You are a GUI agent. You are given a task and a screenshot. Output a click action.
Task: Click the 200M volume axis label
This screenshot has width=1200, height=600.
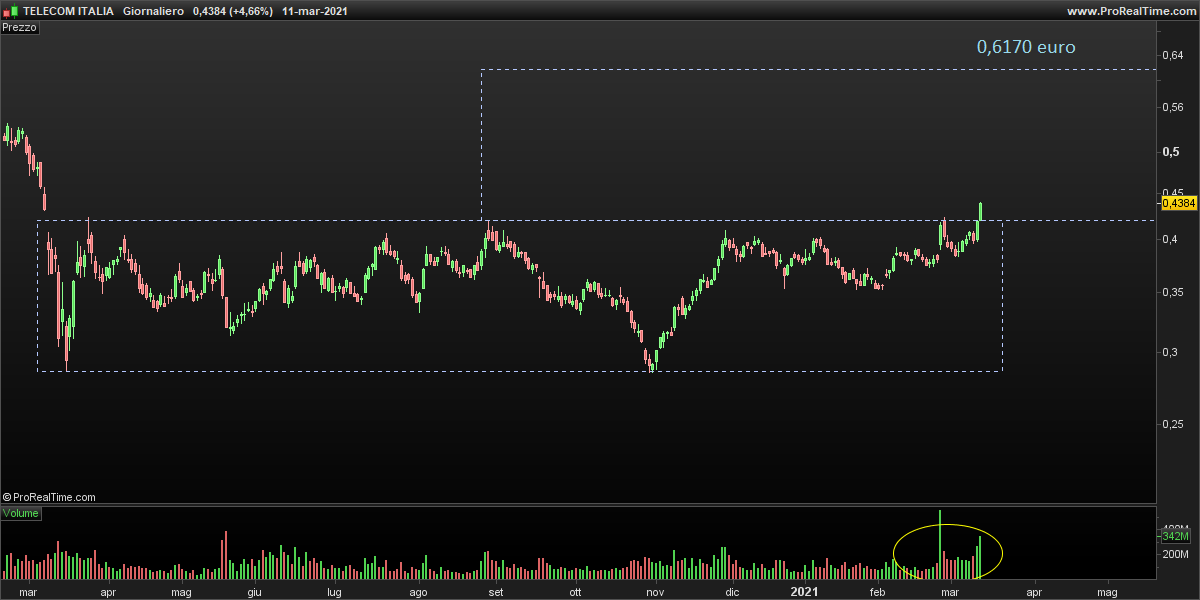(1175, 554)
